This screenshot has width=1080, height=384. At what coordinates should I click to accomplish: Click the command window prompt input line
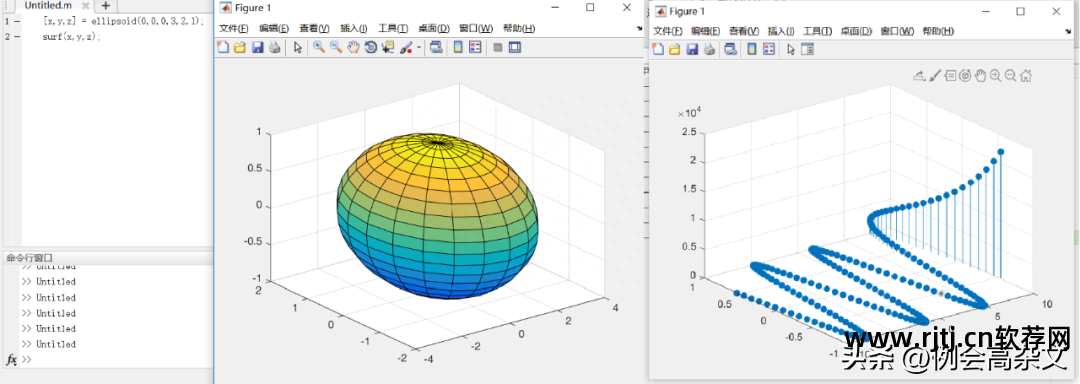(x=117, y=359)
